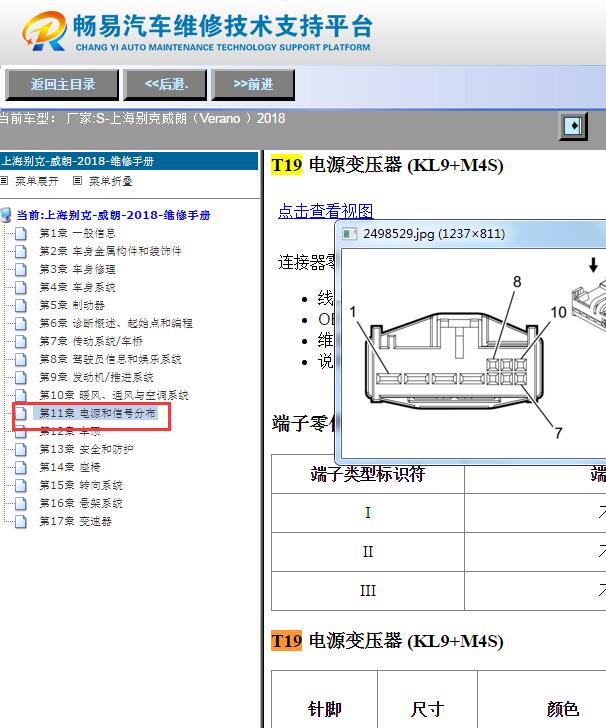Screen dimensions: 606x728
Task: Open chapter 第16章 悬架系统
Action: coord(81,504)
